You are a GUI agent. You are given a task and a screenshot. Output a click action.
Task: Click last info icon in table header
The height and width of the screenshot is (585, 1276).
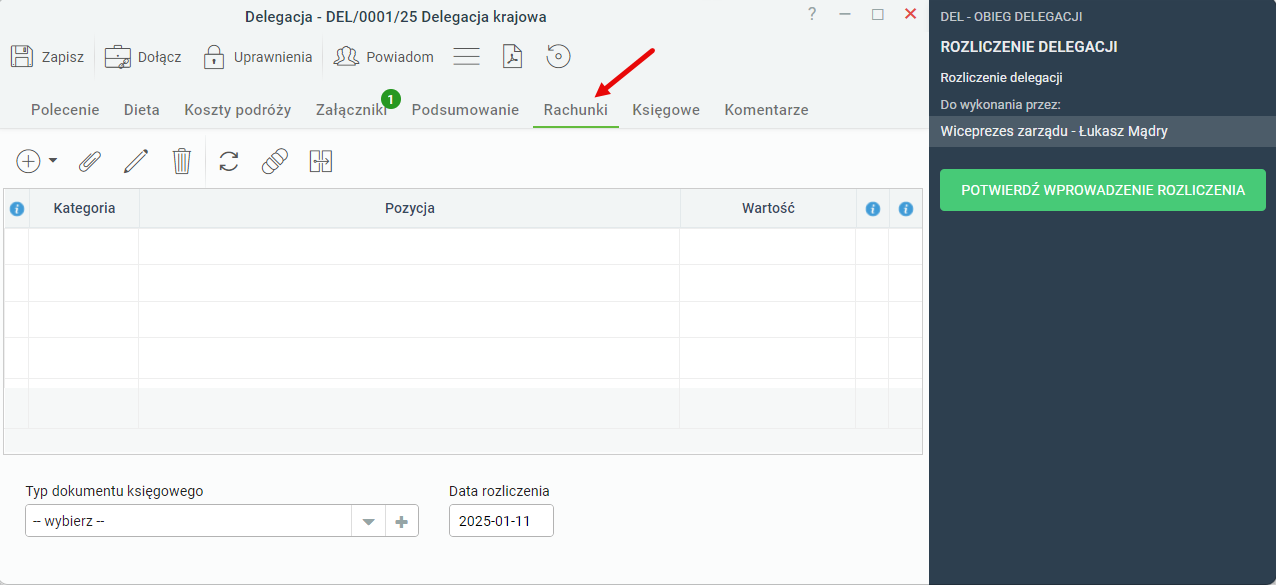(906, 209)
